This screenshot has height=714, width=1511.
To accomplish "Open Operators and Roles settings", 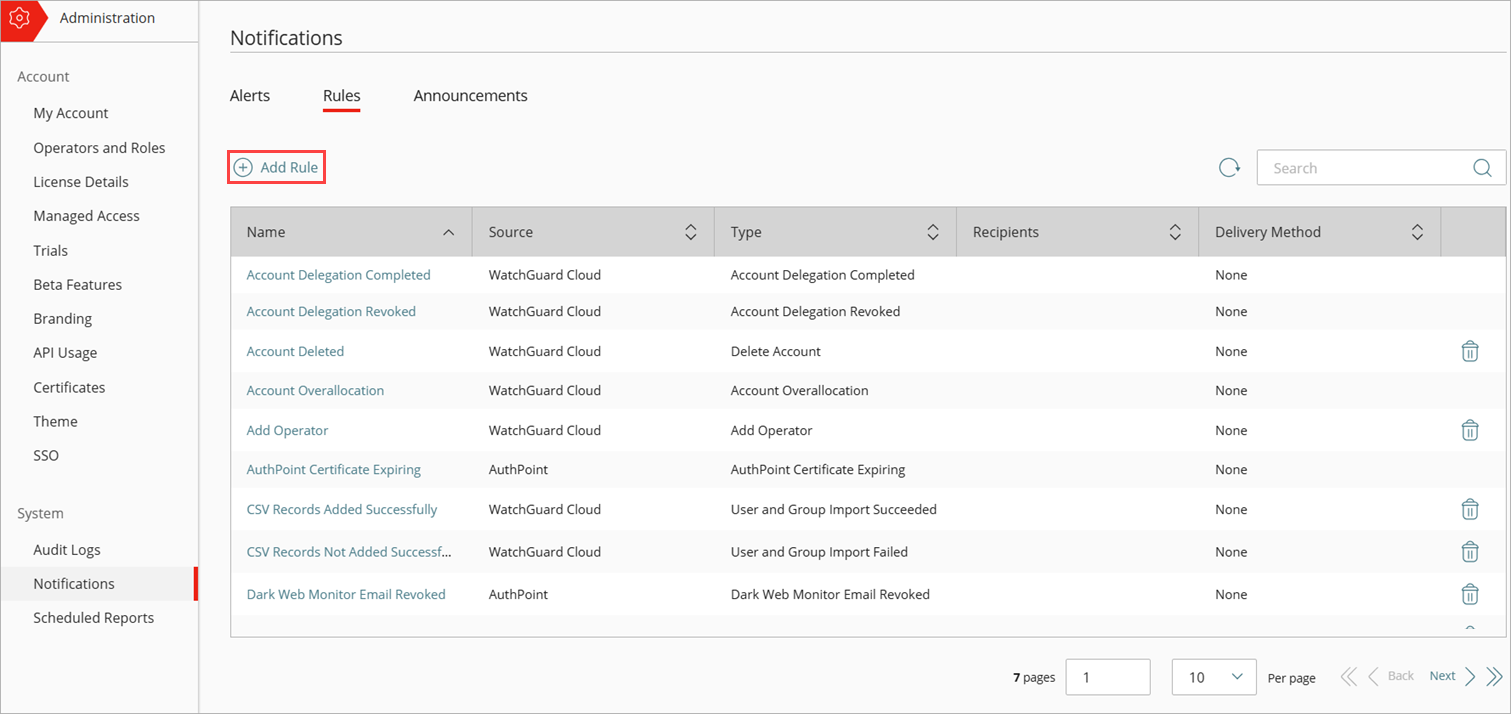I will click(99, 147).
